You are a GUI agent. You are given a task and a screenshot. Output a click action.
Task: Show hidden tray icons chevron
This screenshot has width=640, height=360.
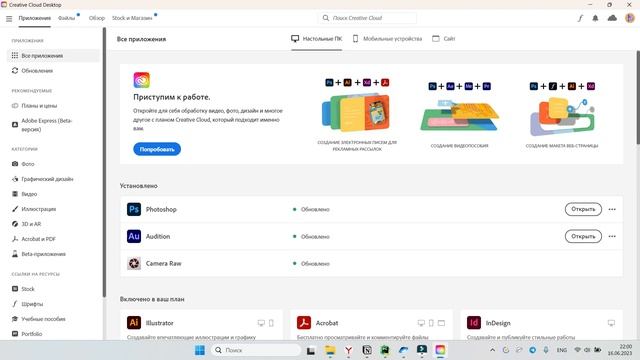[492, 350]
